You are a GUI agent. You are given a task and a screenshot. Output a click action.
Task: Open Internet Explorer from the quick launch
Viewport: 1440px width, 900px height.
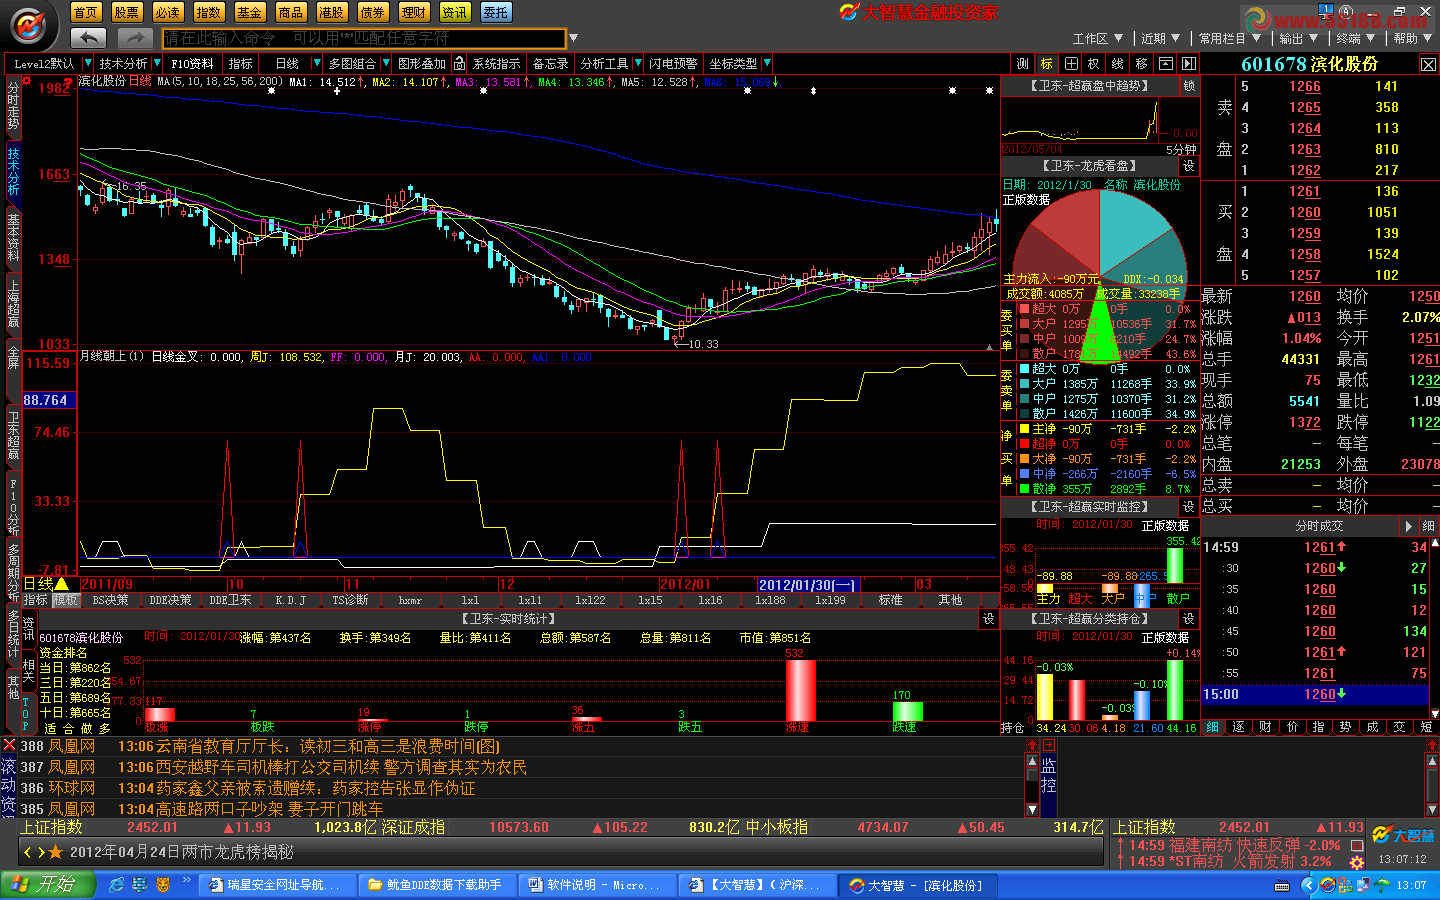click(116, 885)
